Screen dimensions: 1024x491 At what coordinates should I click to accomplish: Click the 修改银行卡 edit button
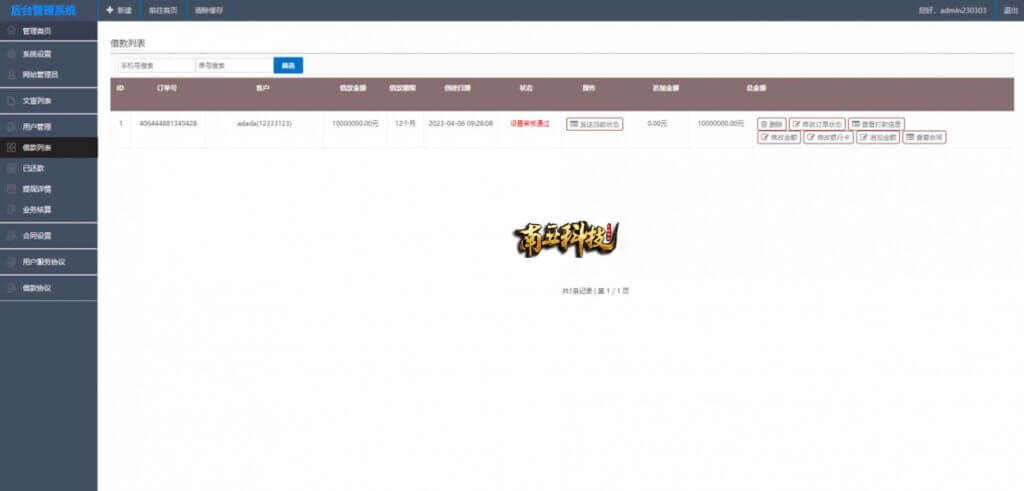828,137
